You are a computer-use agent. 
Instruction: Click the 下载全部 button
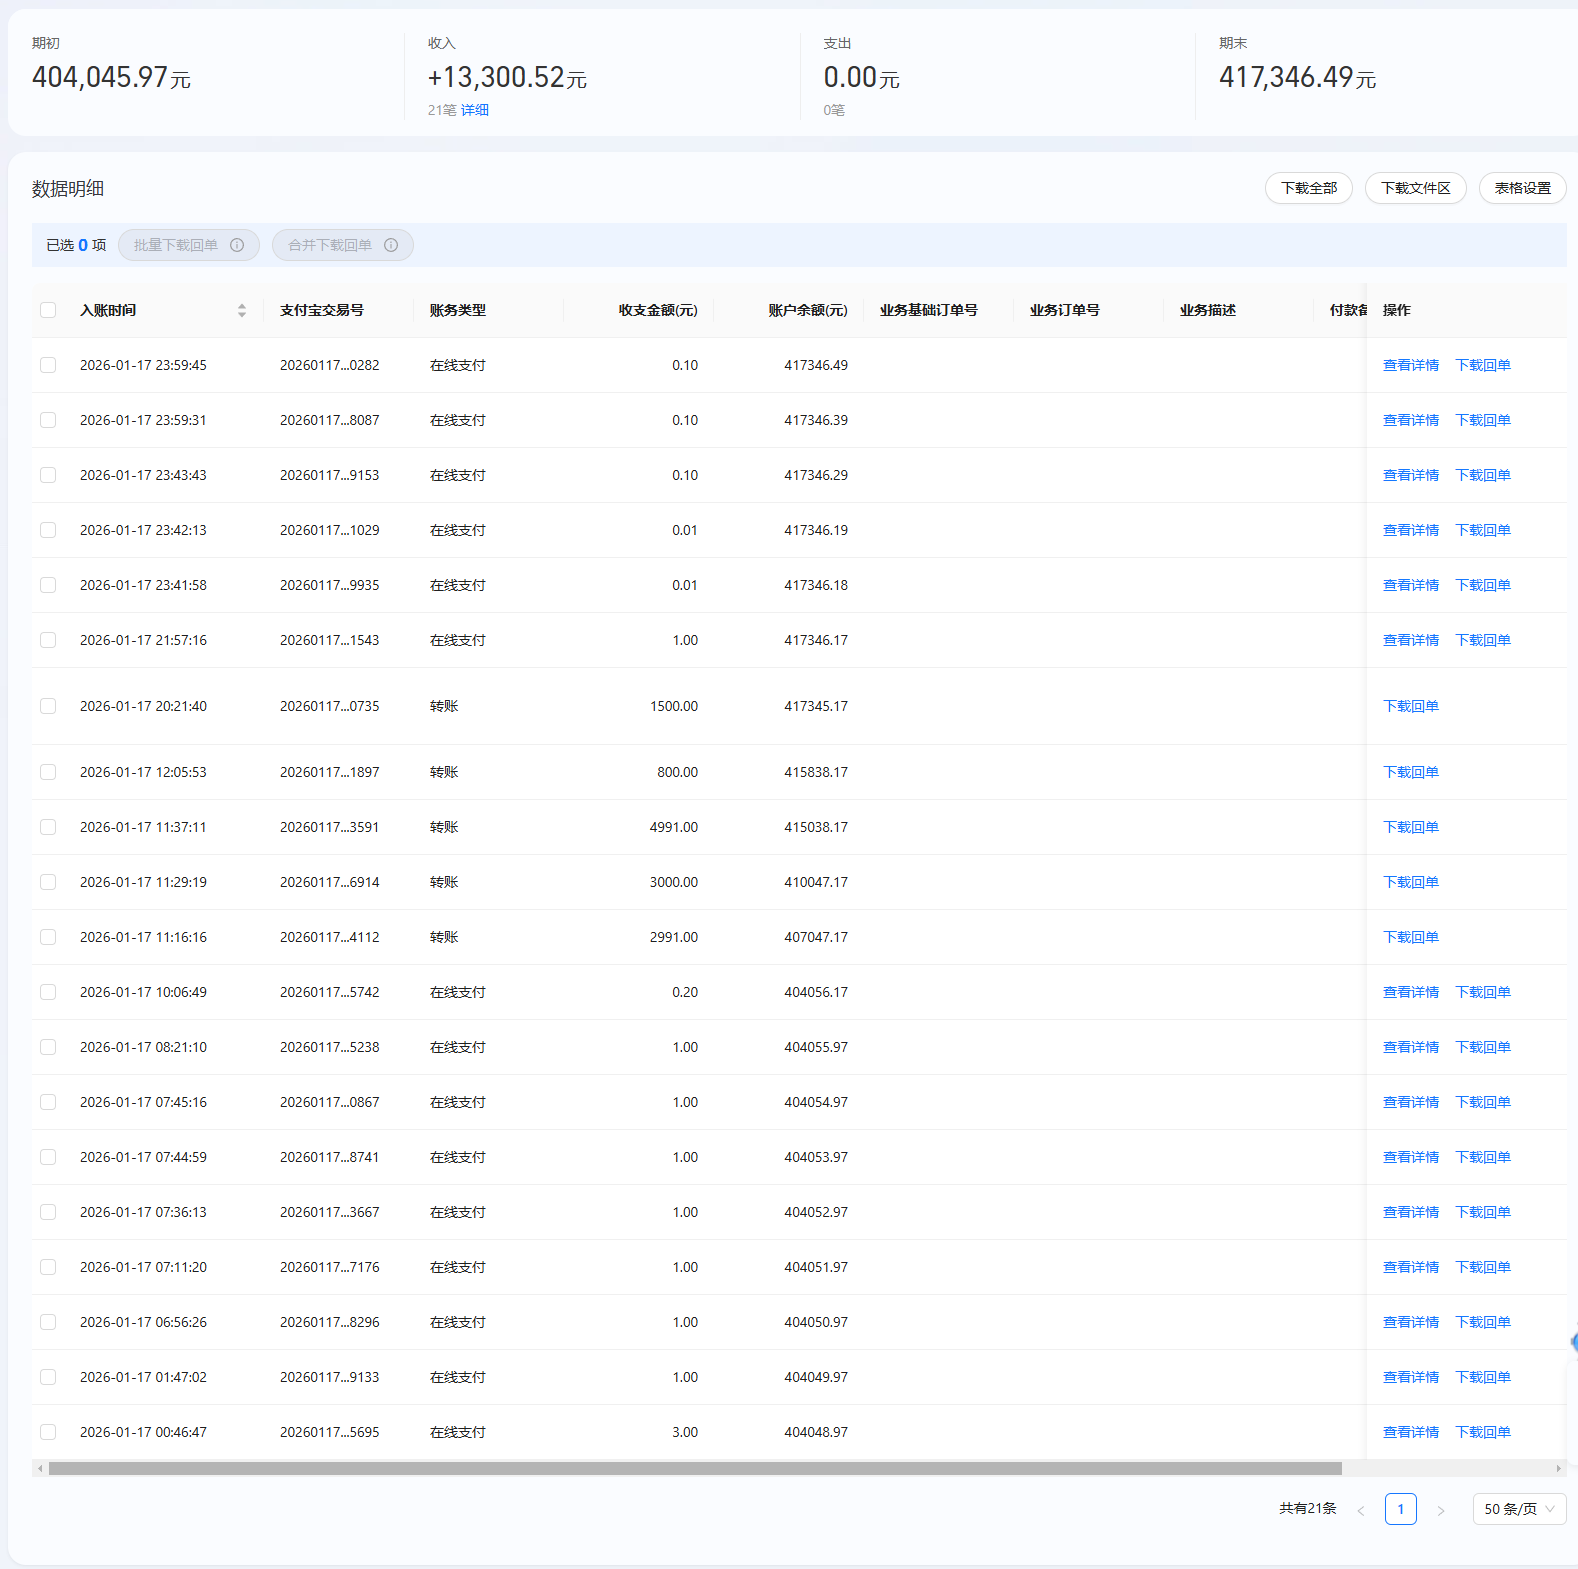pos(1308,188)
